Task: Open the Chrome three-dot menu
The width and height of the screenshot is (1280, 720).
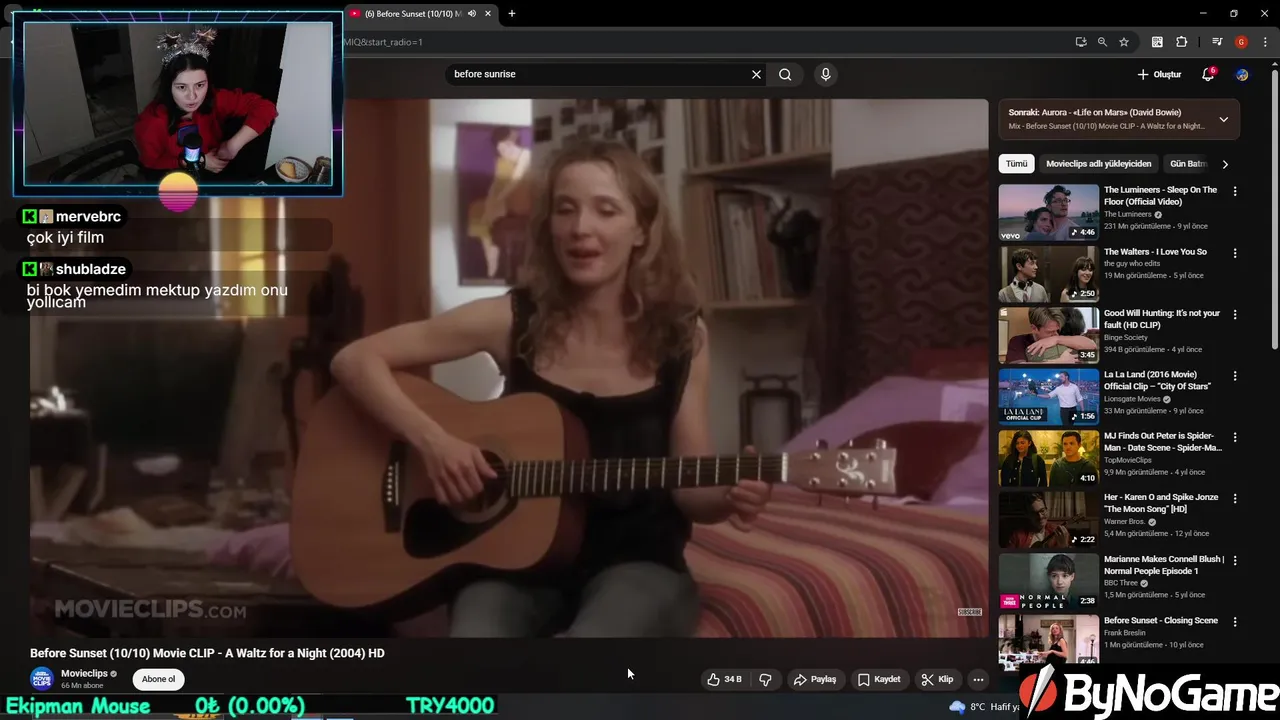Action: pos(1264,42)
